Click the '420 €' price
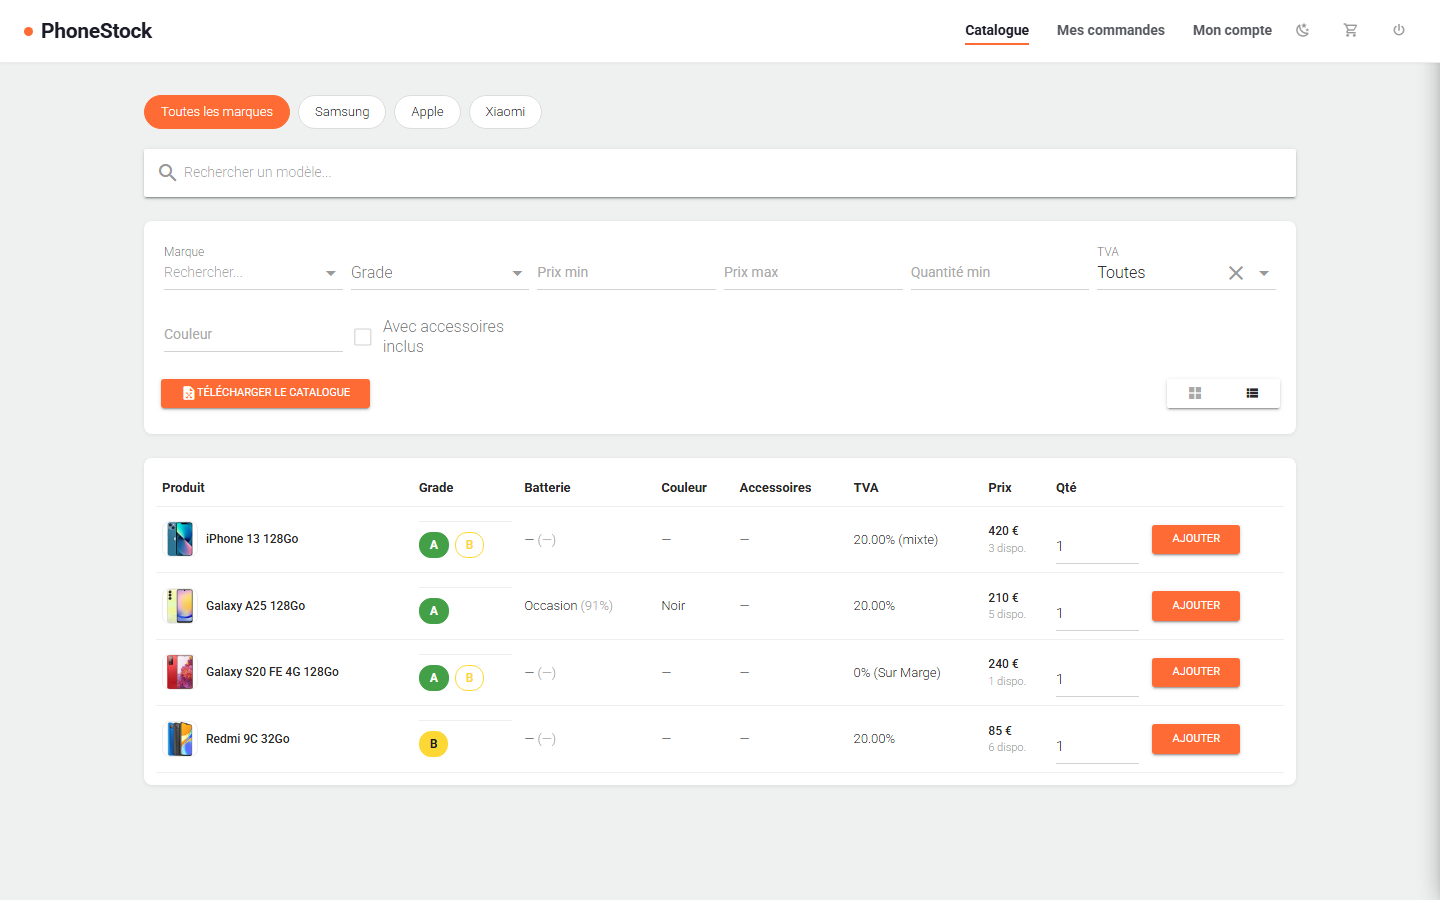 coord(1003,531)
